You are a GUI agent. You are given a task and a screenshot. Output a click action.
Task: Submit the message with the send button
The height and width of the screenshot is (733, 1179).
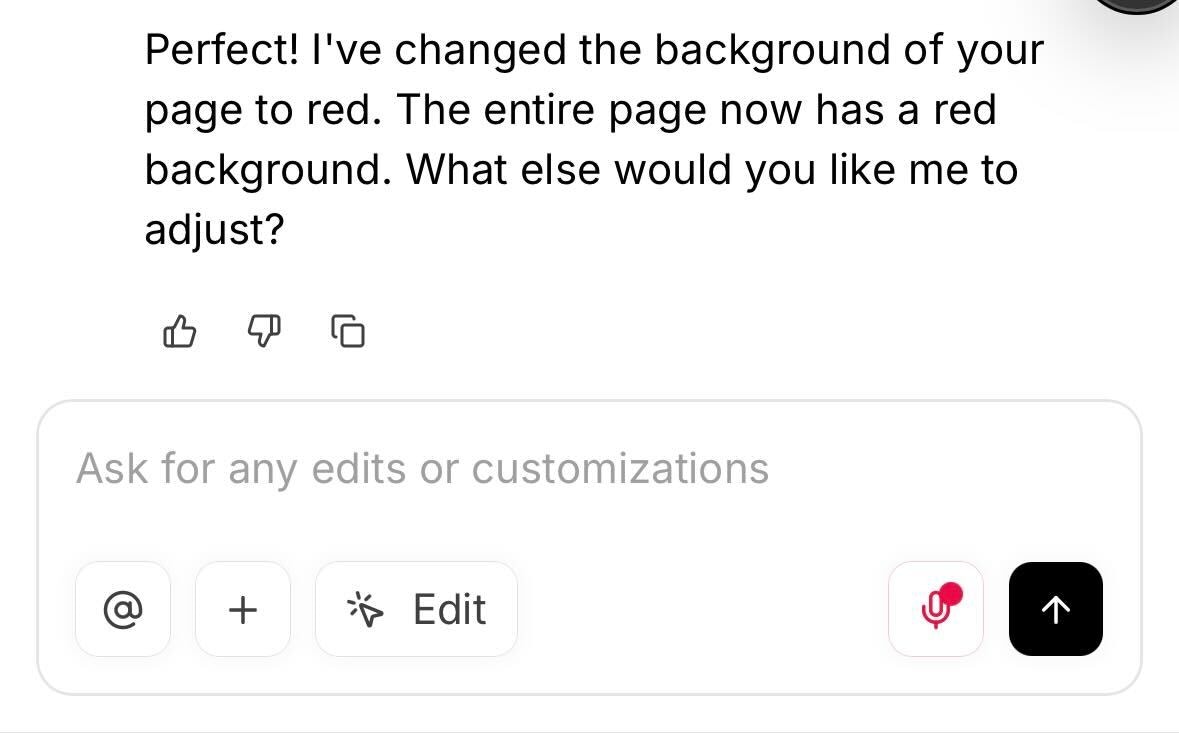[x=1055, y=609]
